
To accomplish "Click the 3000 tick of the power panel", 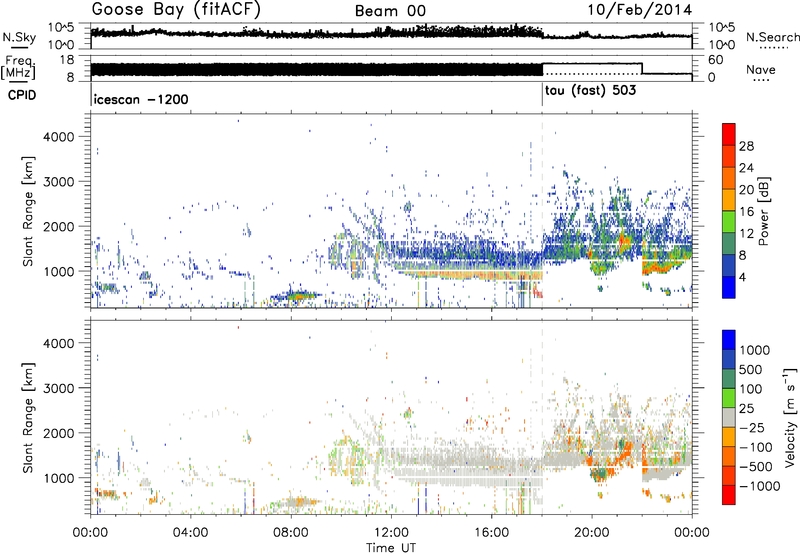I will tap(58, 182).
